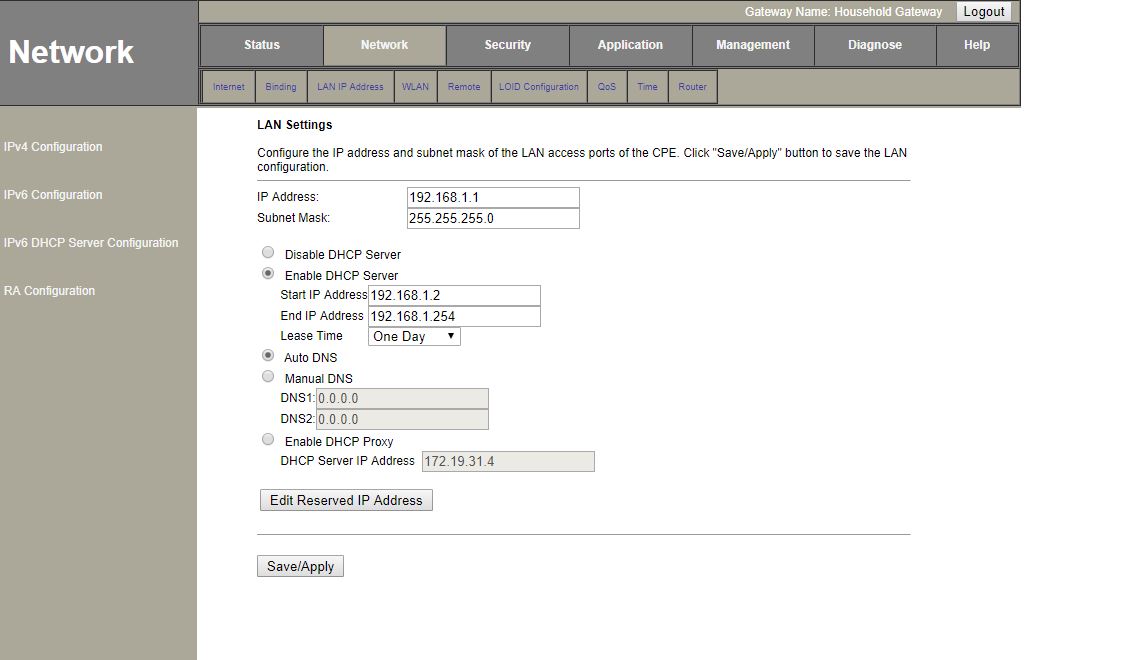Click the Save/Apply button
This screenshot has height=660, width=1135.
(300, 566)
